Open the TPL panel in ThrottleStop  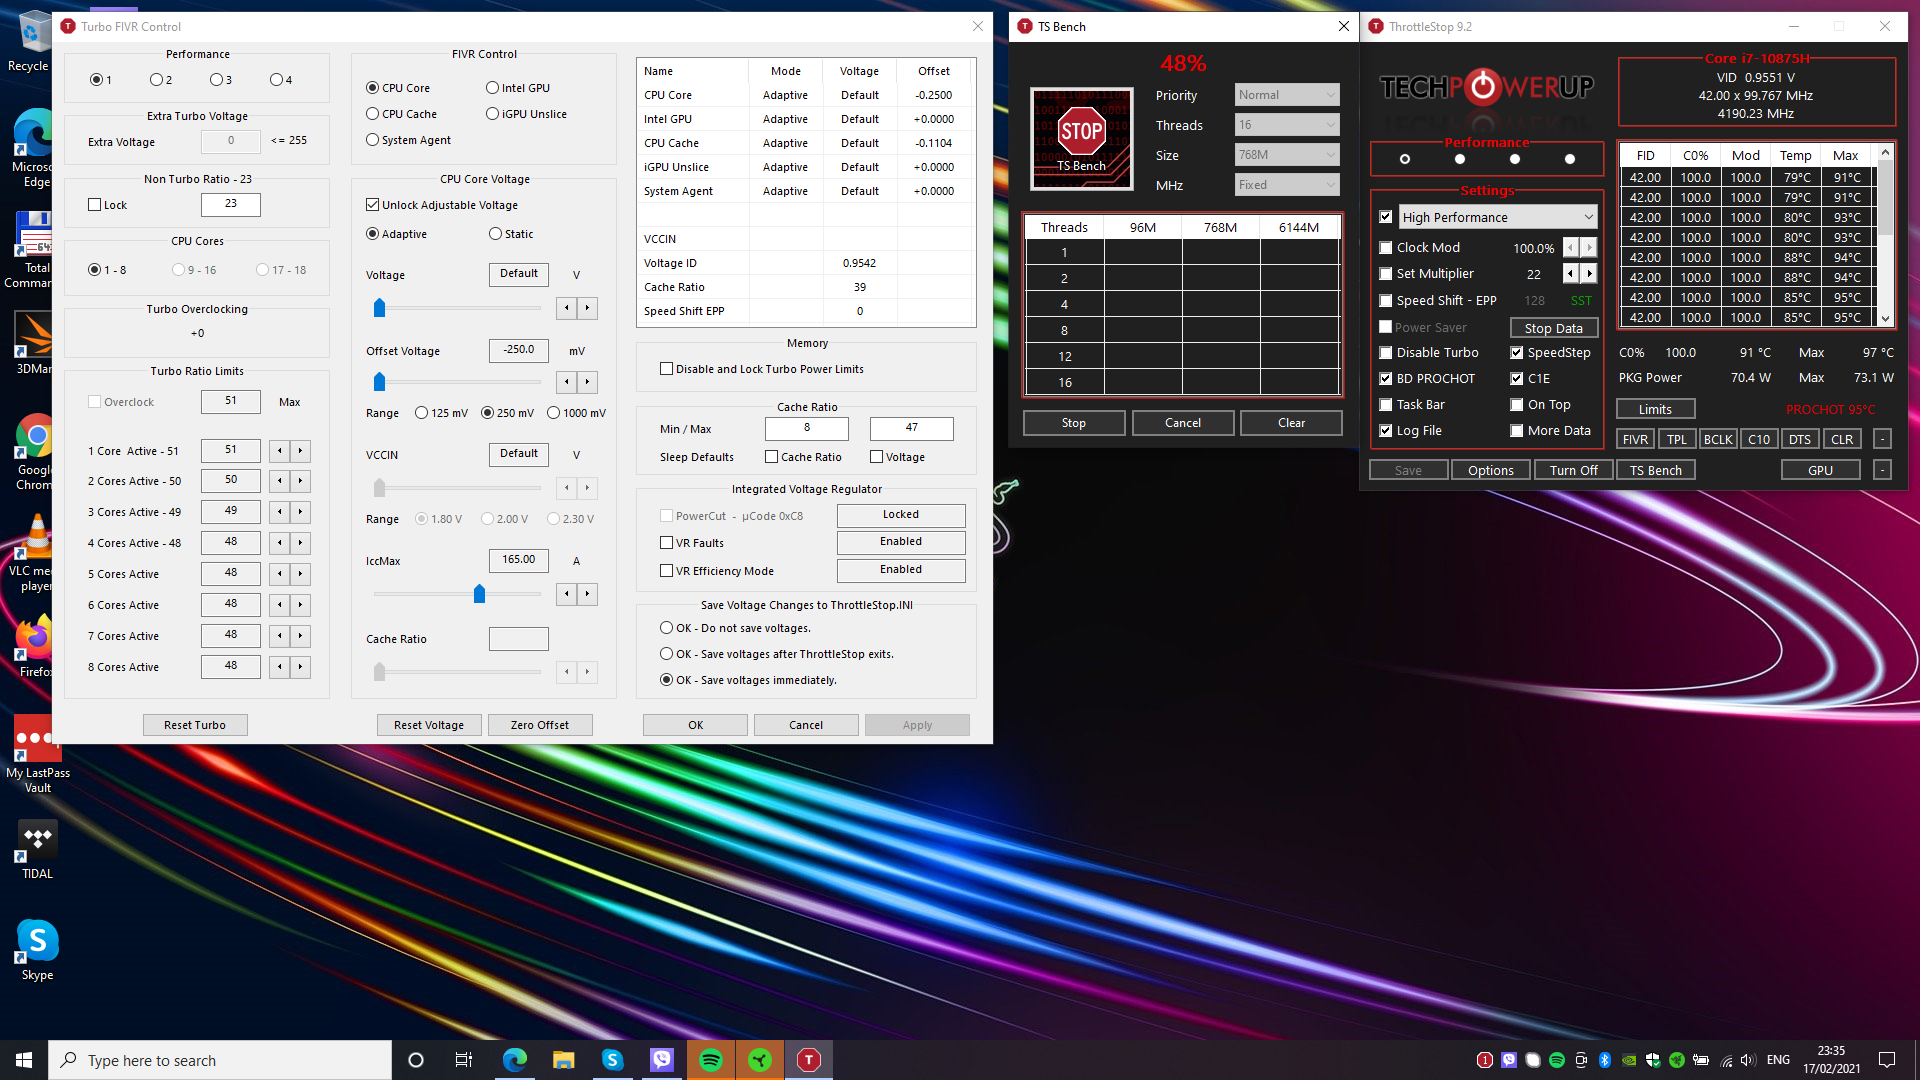click(x=1676, y=440)
